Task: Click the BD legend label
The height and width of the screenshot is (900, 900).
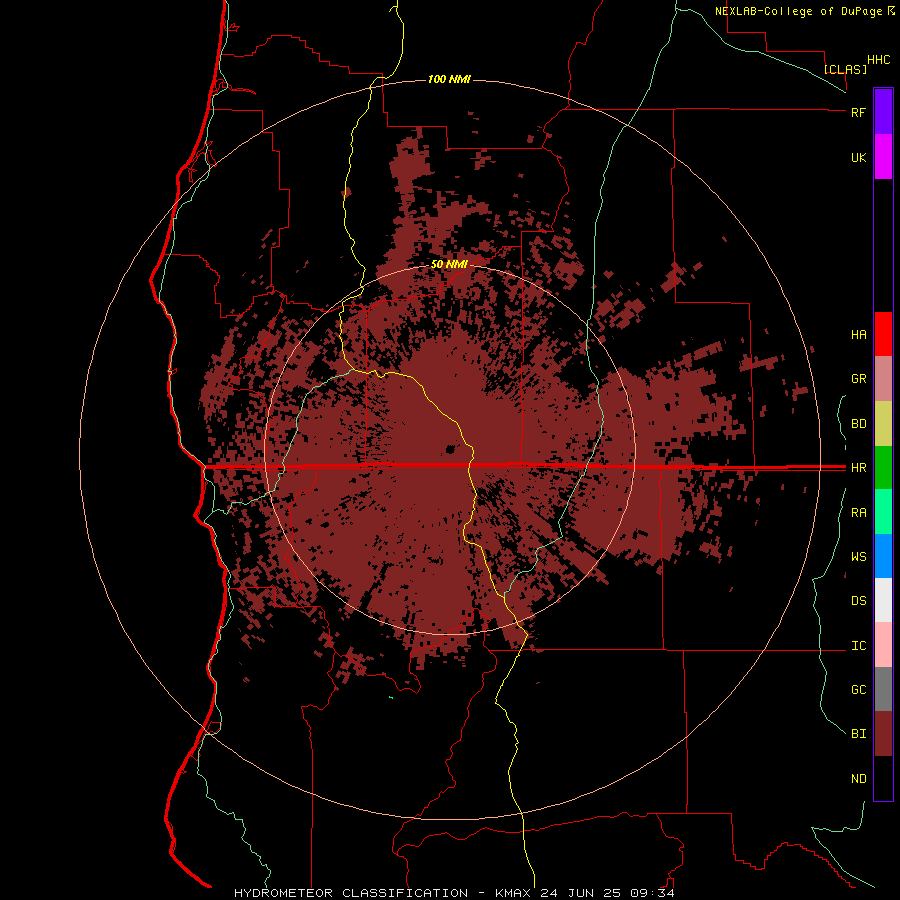Action: coord(858,424)
